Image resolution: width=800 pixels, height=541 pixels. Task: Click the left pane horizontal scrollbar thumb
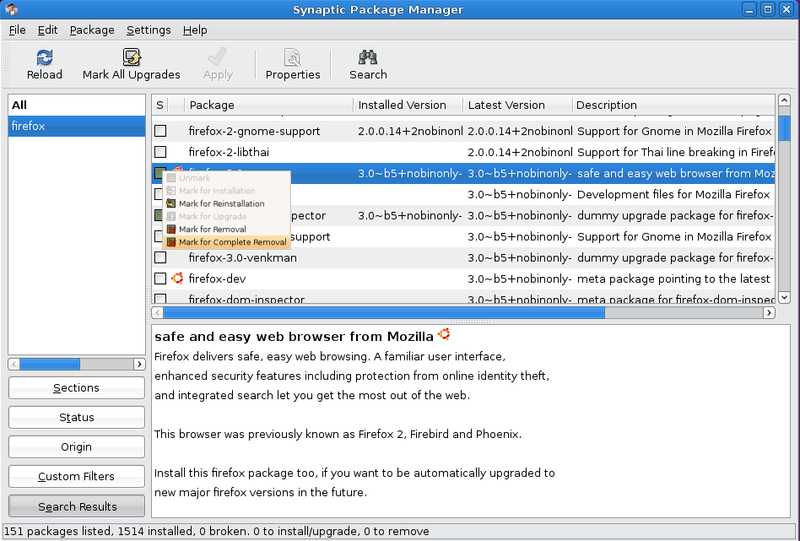(49, 364)
